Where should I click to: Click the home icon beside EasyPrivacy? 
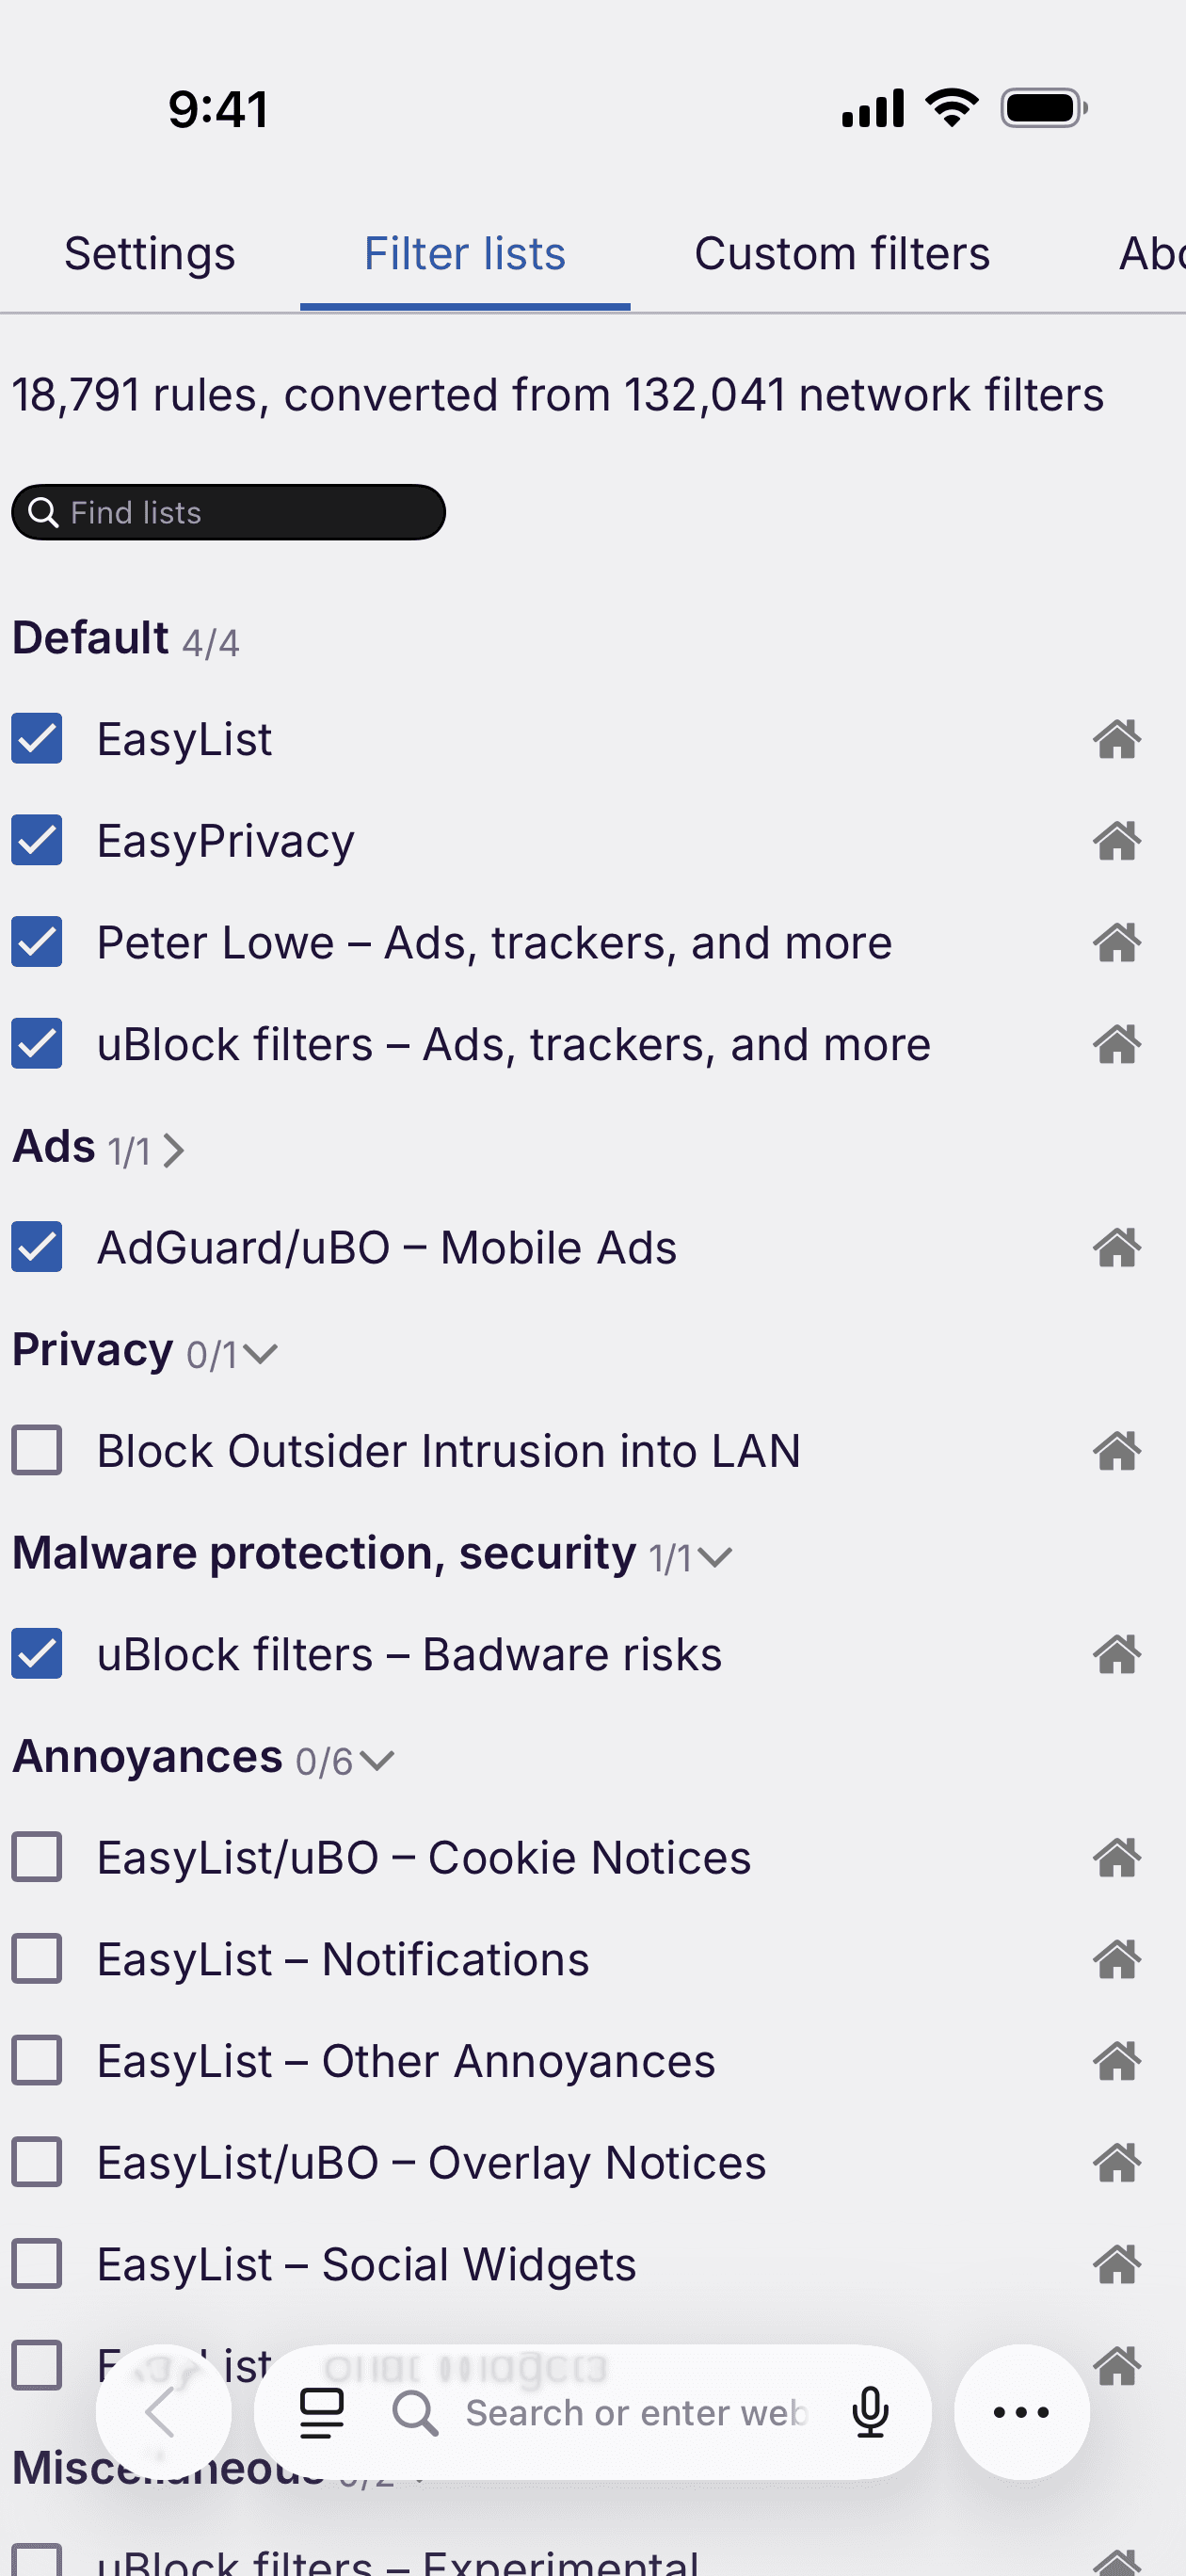click(x=1117, y=841)
